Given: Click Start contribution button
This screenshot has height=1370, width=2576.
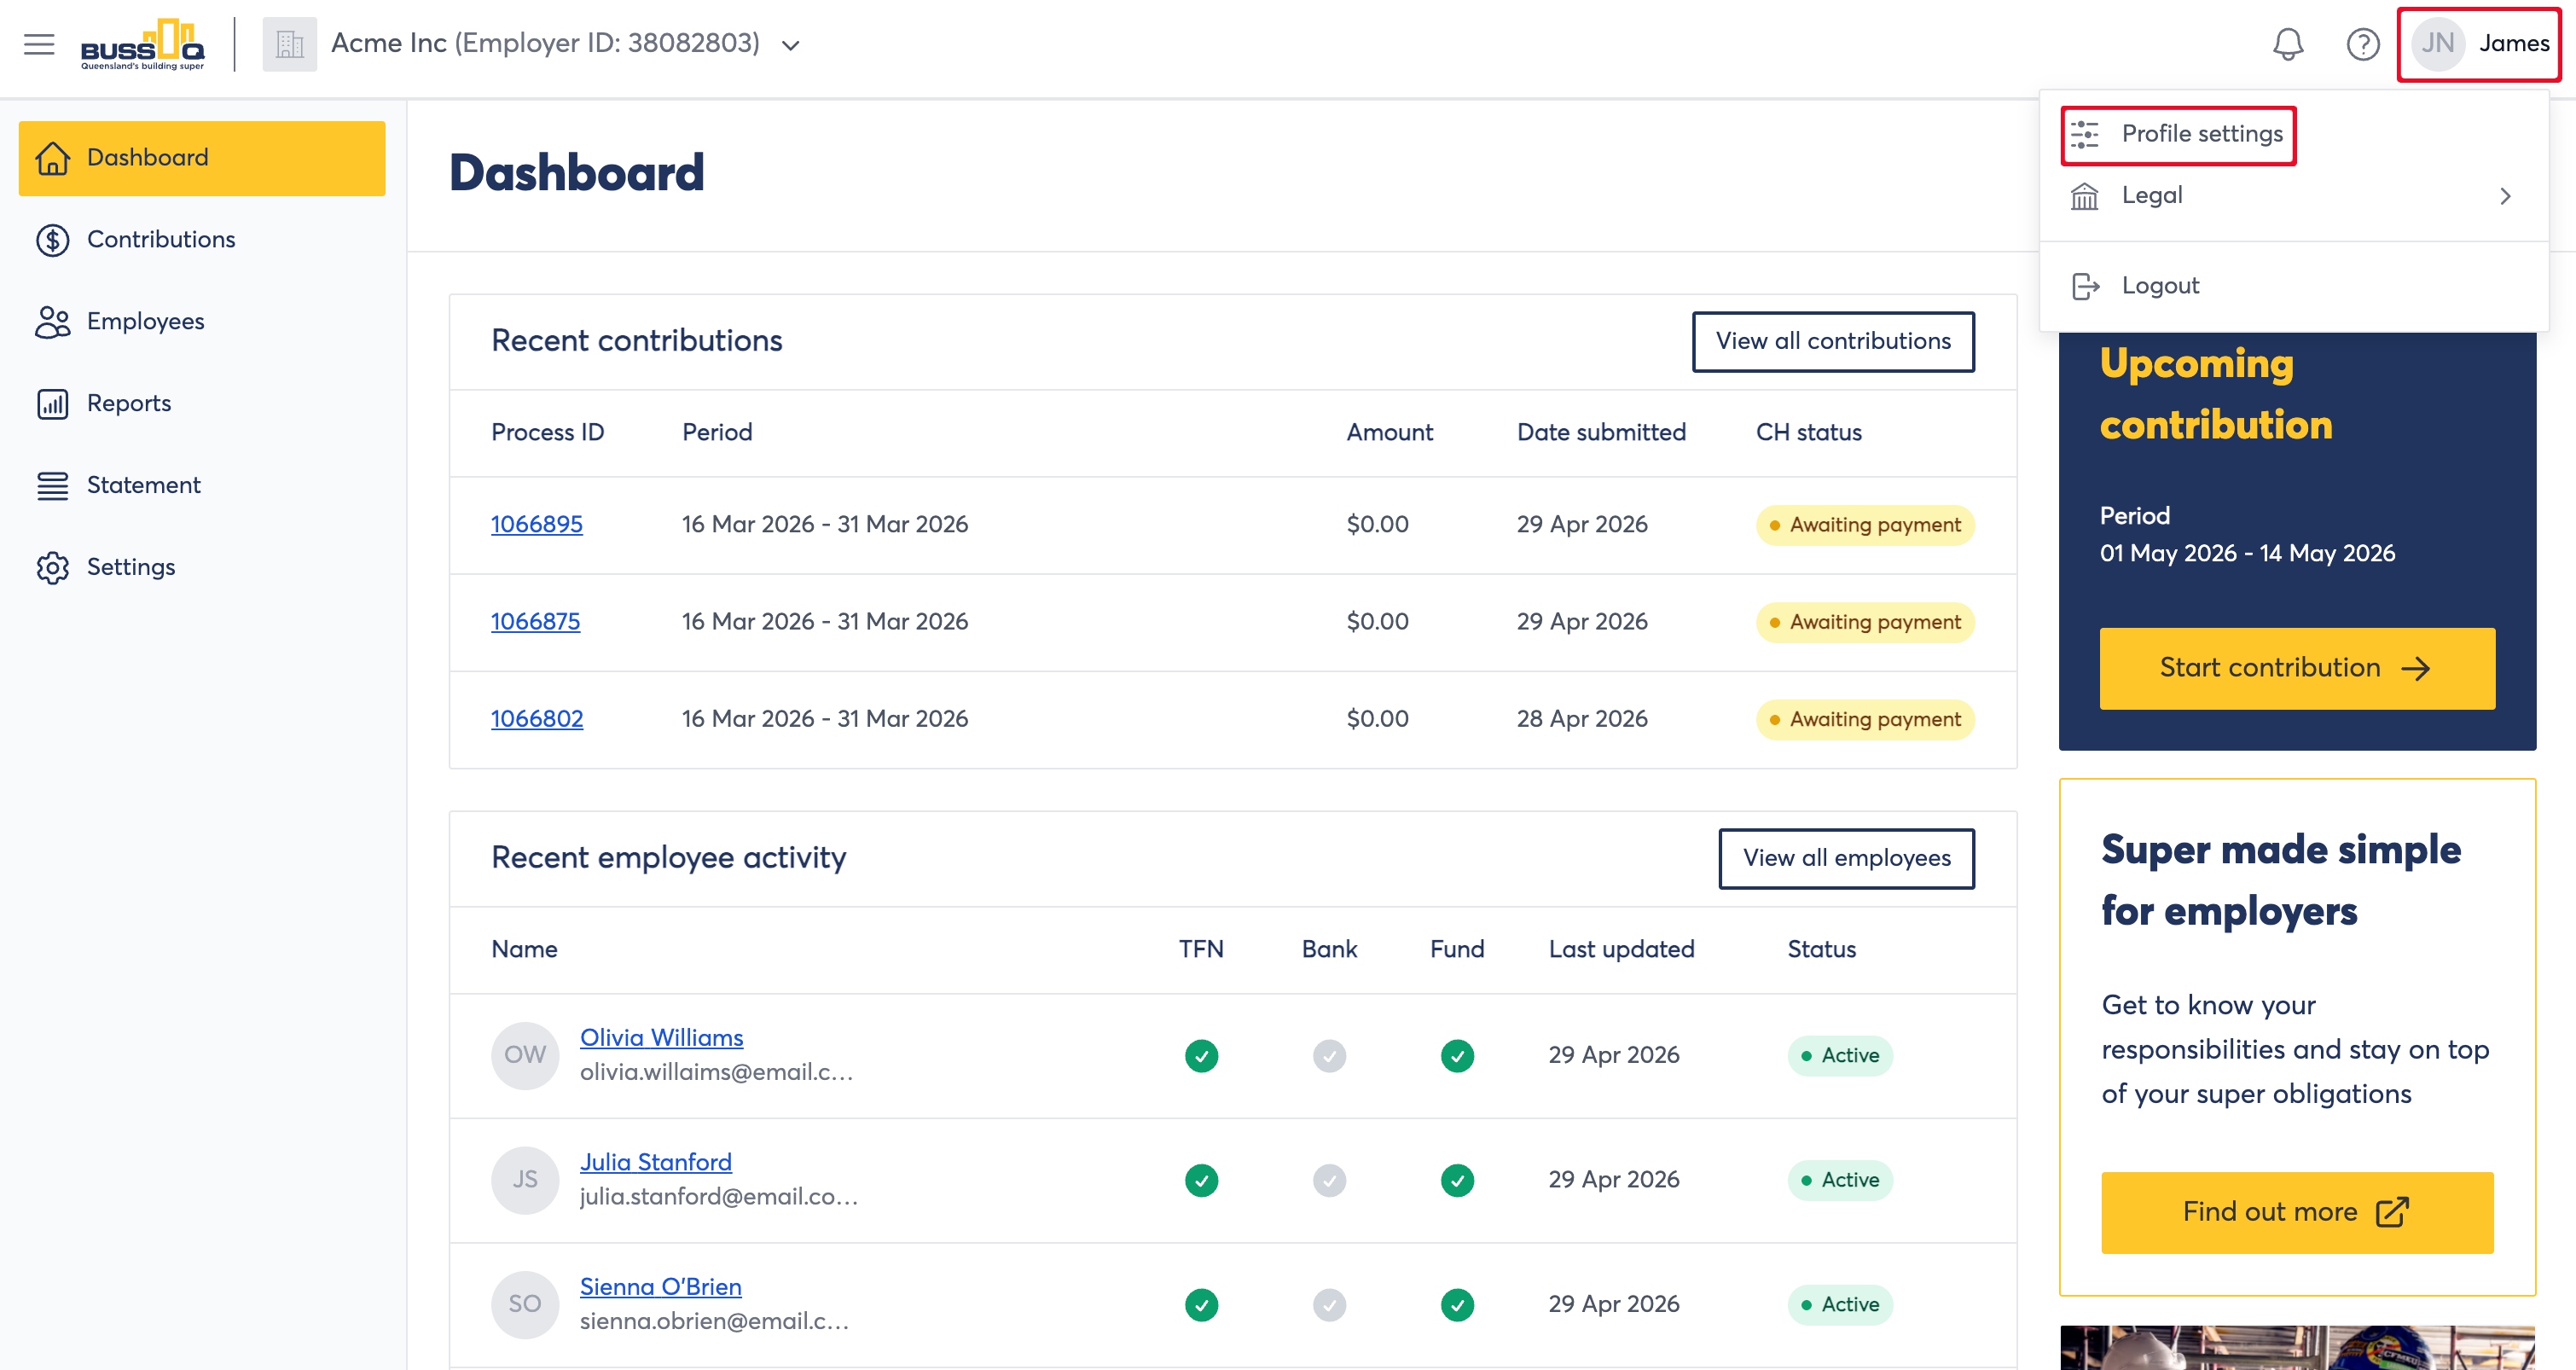Looking at the screenshot, I should click(2296, 669).
